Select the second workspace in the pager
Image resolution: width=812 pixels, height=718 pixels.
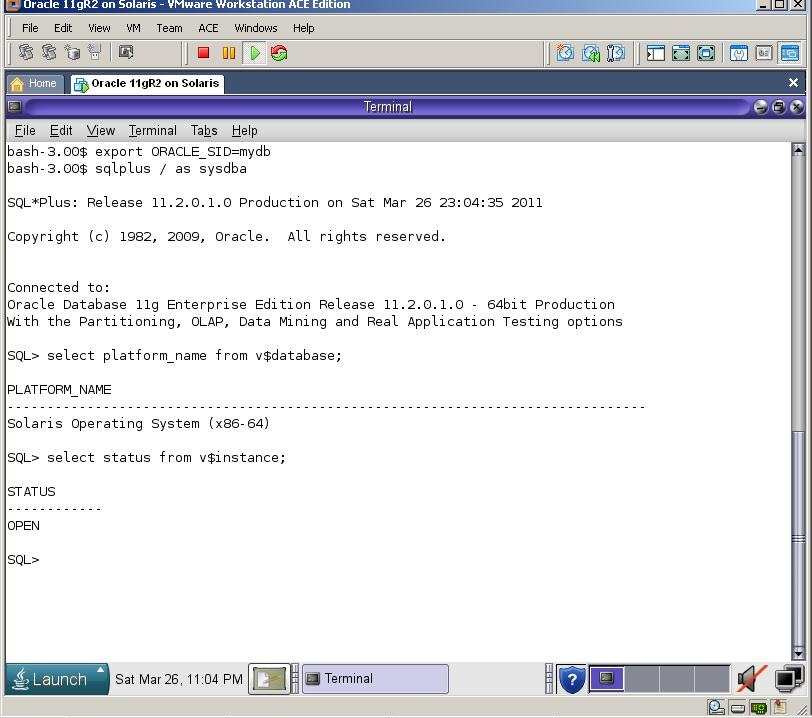(640, 679)
